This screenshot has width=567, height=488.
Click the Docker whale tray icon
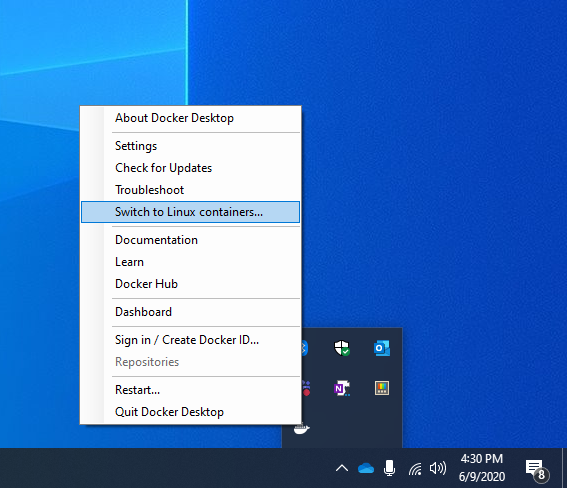302,429
